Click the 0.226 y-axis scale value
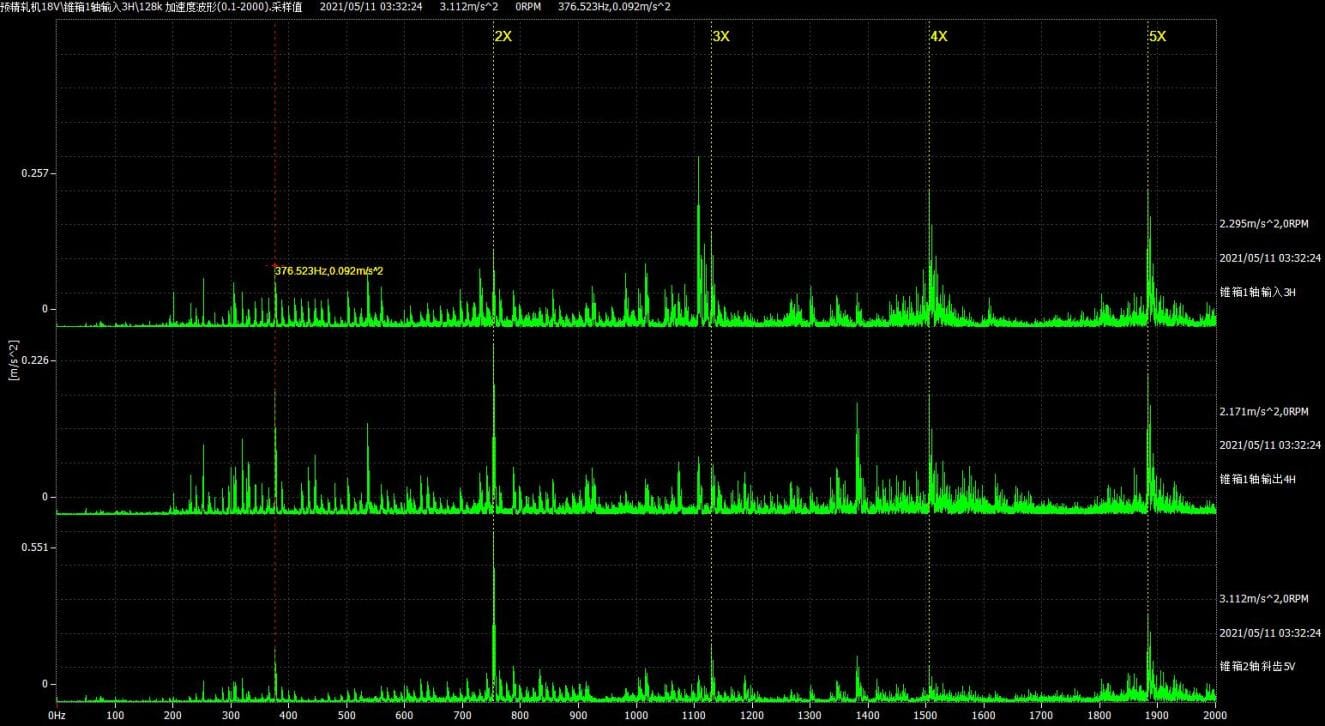This screenshot has width=1325, height=726. tap(34, 360)
